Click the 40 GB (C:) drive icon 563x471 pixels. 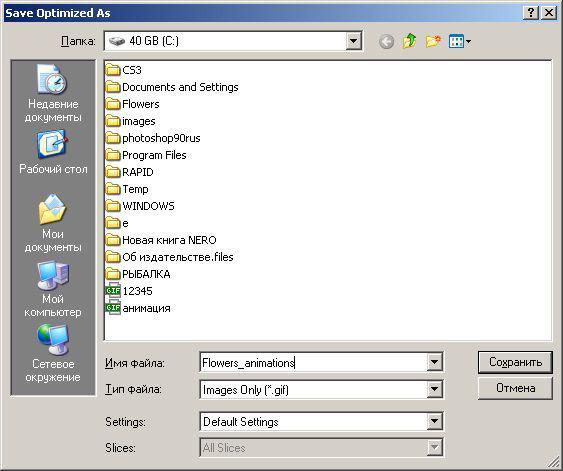(x=117, y=41)
